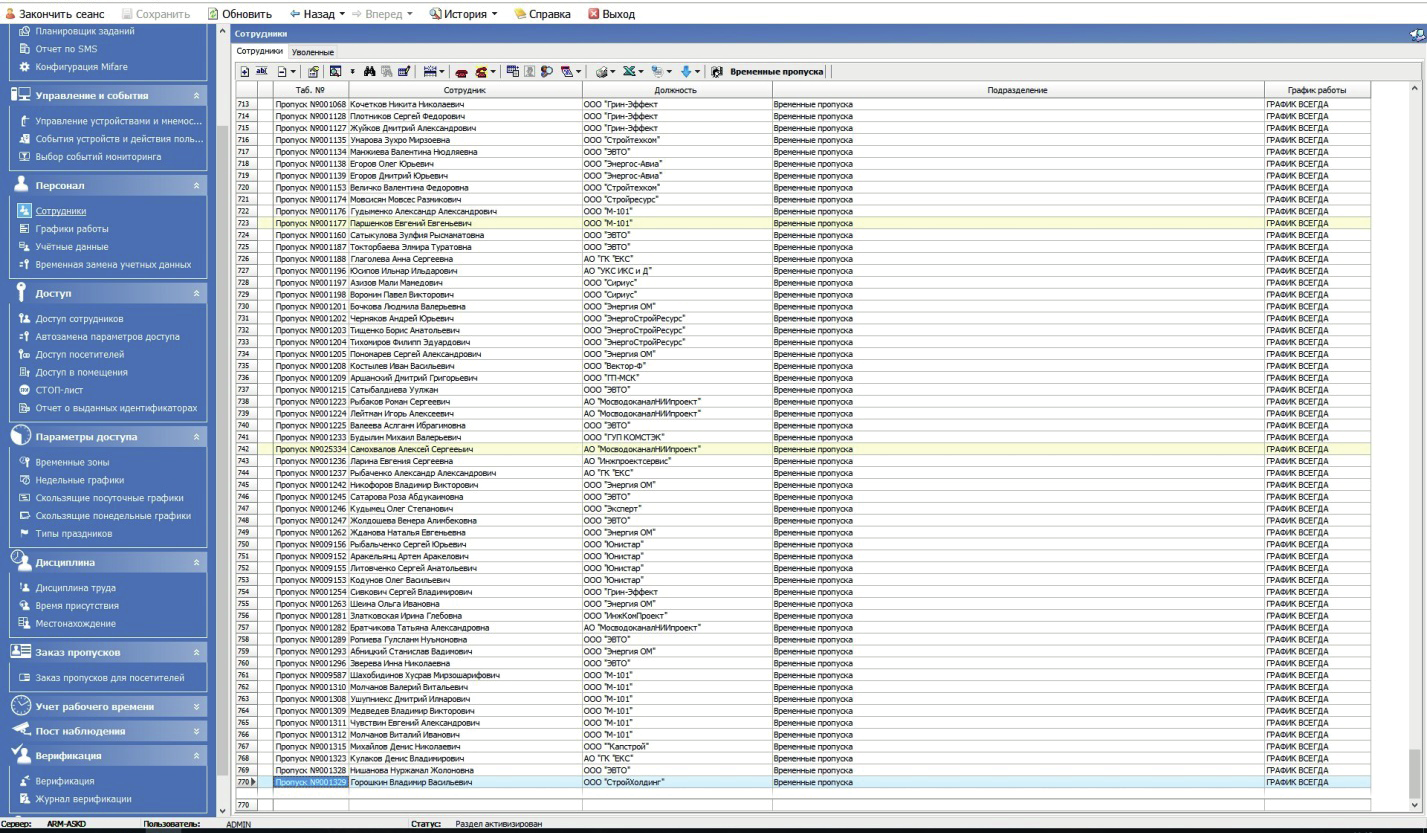Click the table columns copy icon
The height and width of the screenshot is (833, 1427).
point(513,72)
